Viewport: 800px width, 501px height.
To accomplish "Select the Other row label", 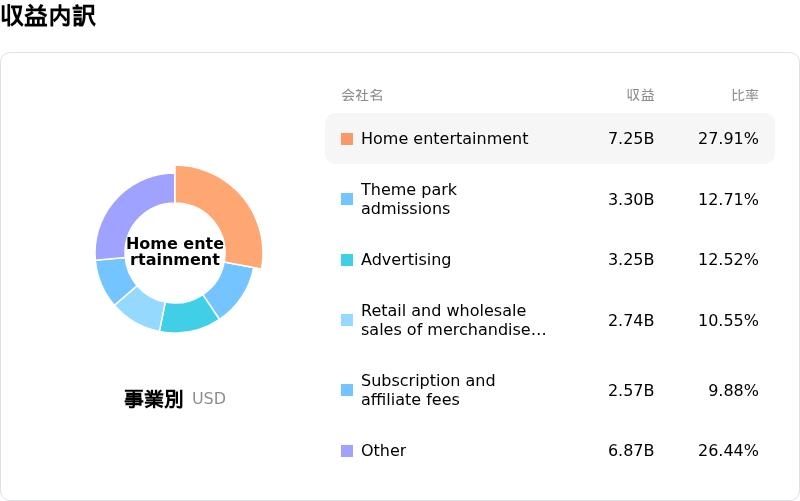I will point(383,451).
